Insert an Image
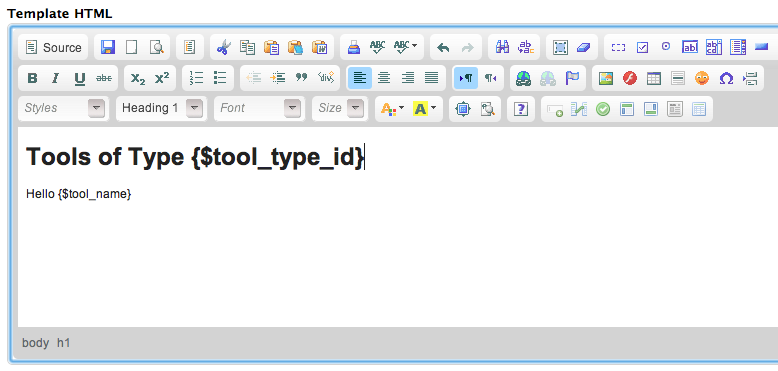This screenshot has width=778, height=371. [606, 78]
